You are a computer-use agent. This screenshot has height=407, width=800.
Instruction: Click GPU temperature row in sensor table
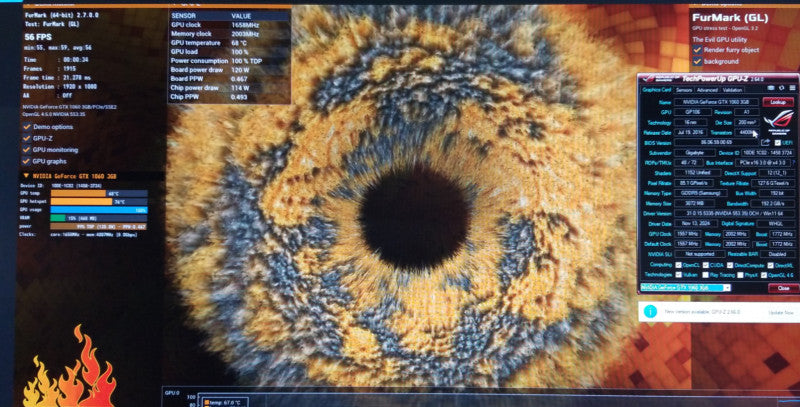(230, 43)
